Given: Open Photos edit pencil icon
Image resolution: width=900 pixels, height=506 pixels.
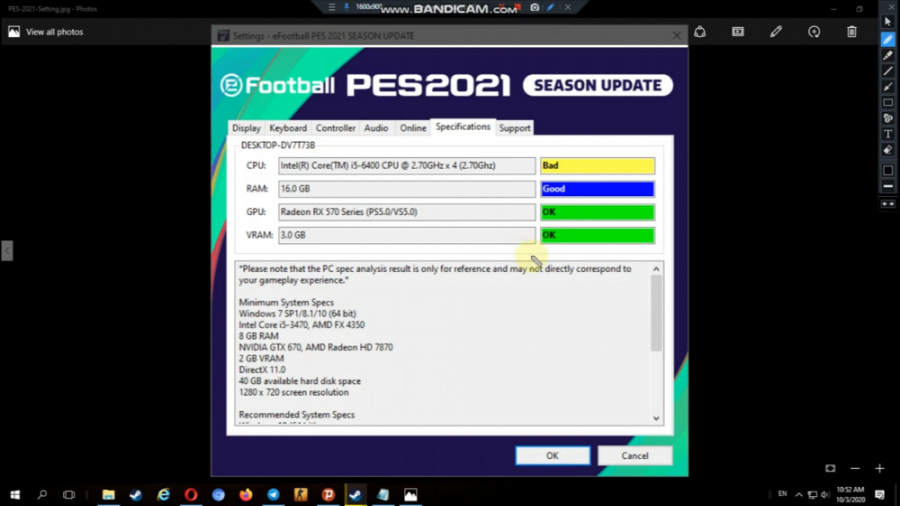Looking at the screenshot, I should coord(776,32).
